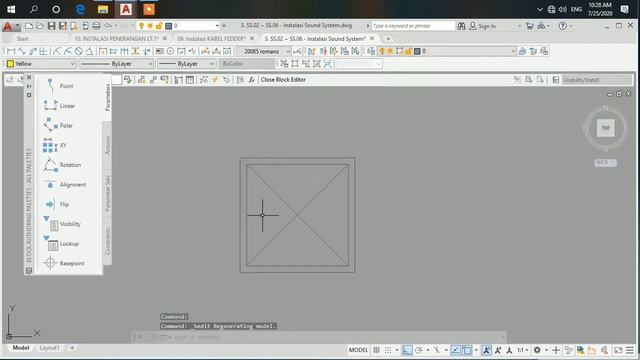Screen dimensions: 640x360
Task: Toggle Ortho mode in status bar
Action: coord(407,350)
